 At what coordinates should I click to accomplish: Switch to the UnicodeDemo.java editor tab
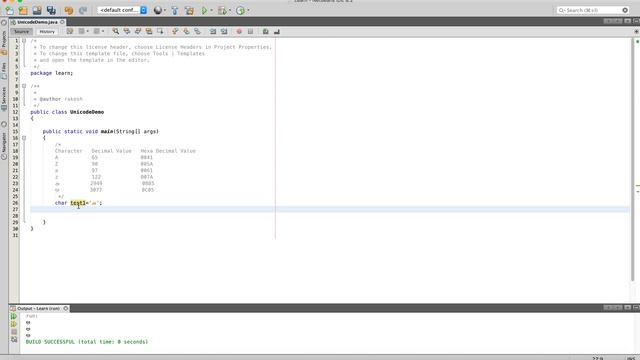(37, 22)
